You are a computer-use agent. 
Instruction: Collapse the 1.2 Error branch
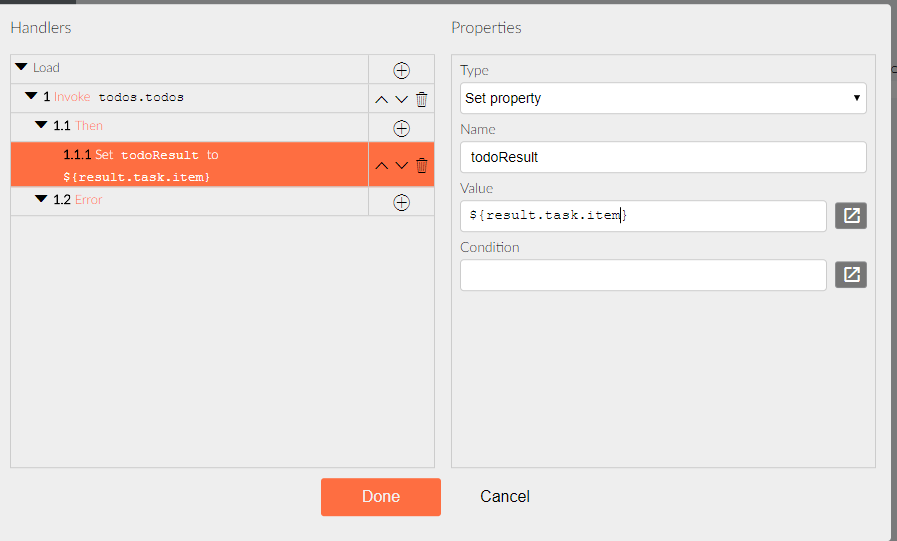(41, 198)
